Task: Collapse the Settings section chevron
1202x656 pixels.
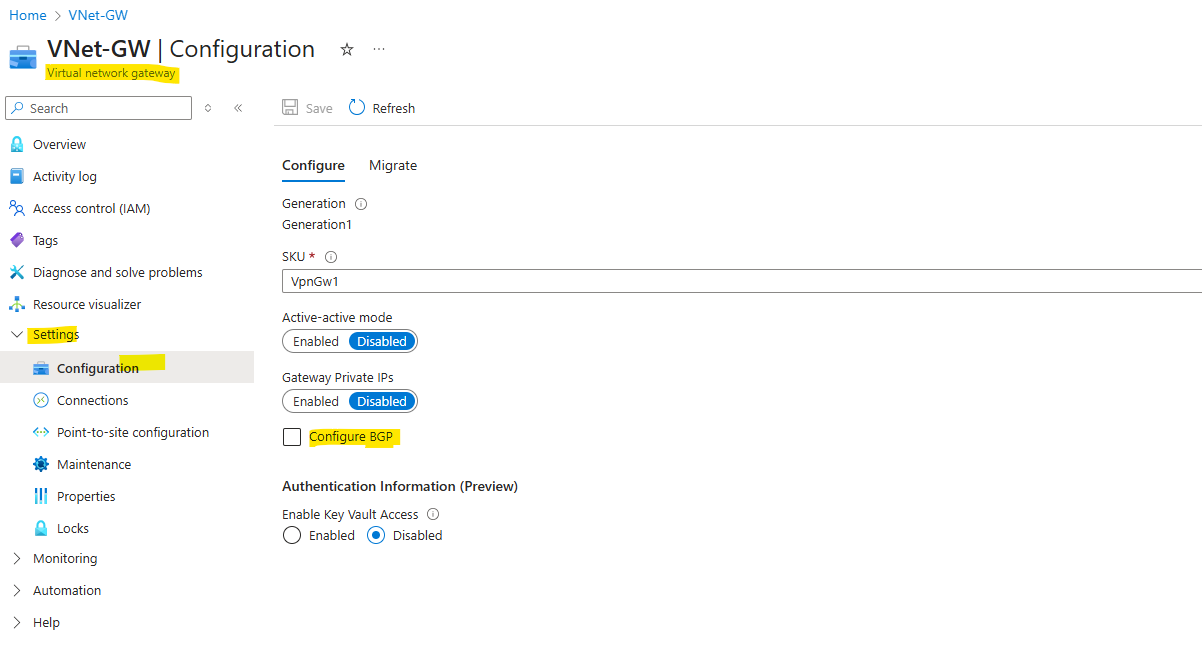Action: 16,335
